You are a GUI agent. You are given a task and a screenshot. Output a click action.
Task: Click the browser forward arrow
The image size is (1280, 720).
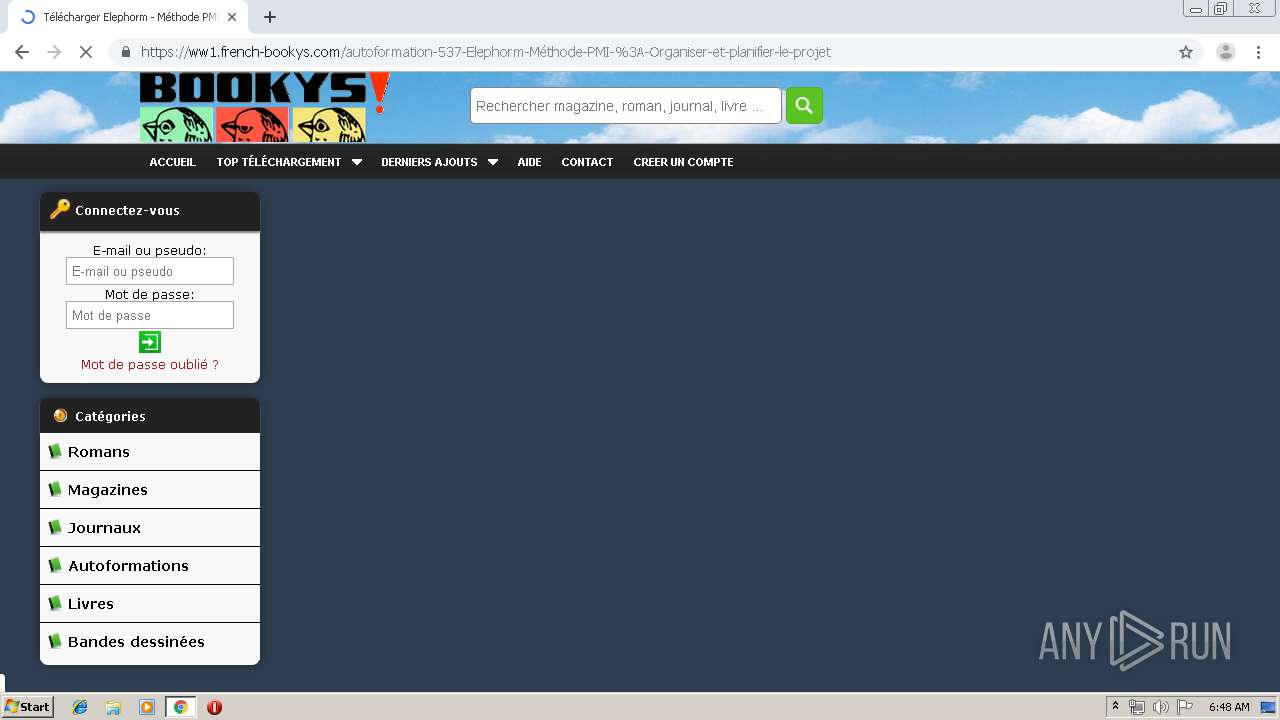tap(54, 52)
